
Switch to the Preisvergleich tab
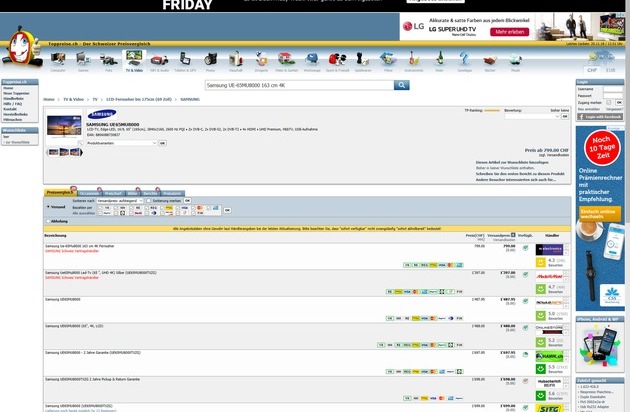tap(59, 193)
